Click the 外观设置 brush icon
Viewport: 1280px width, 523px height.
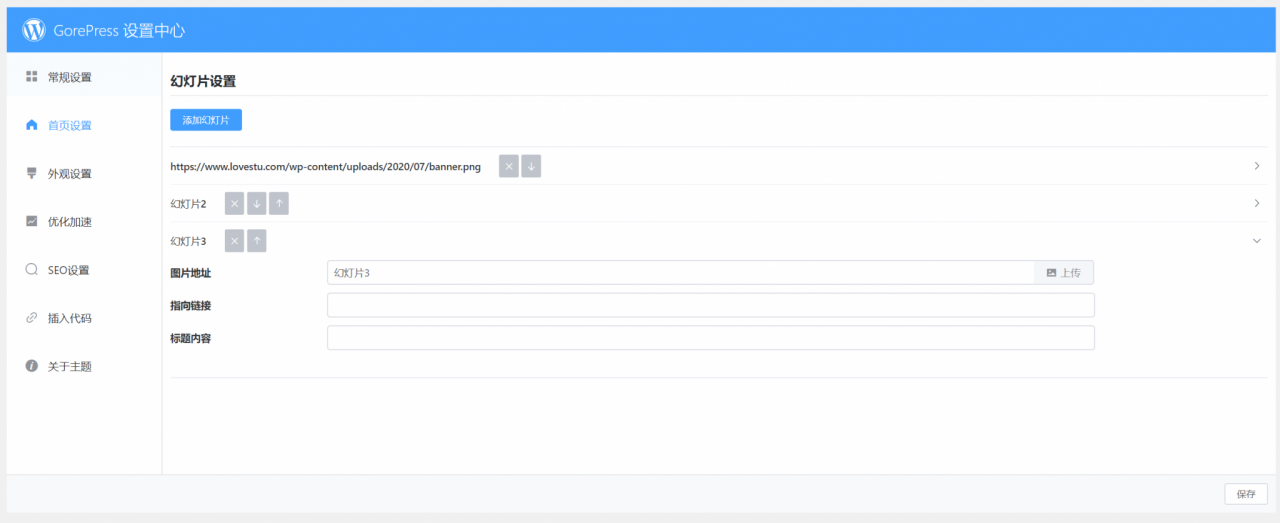(x=31, y=173)
